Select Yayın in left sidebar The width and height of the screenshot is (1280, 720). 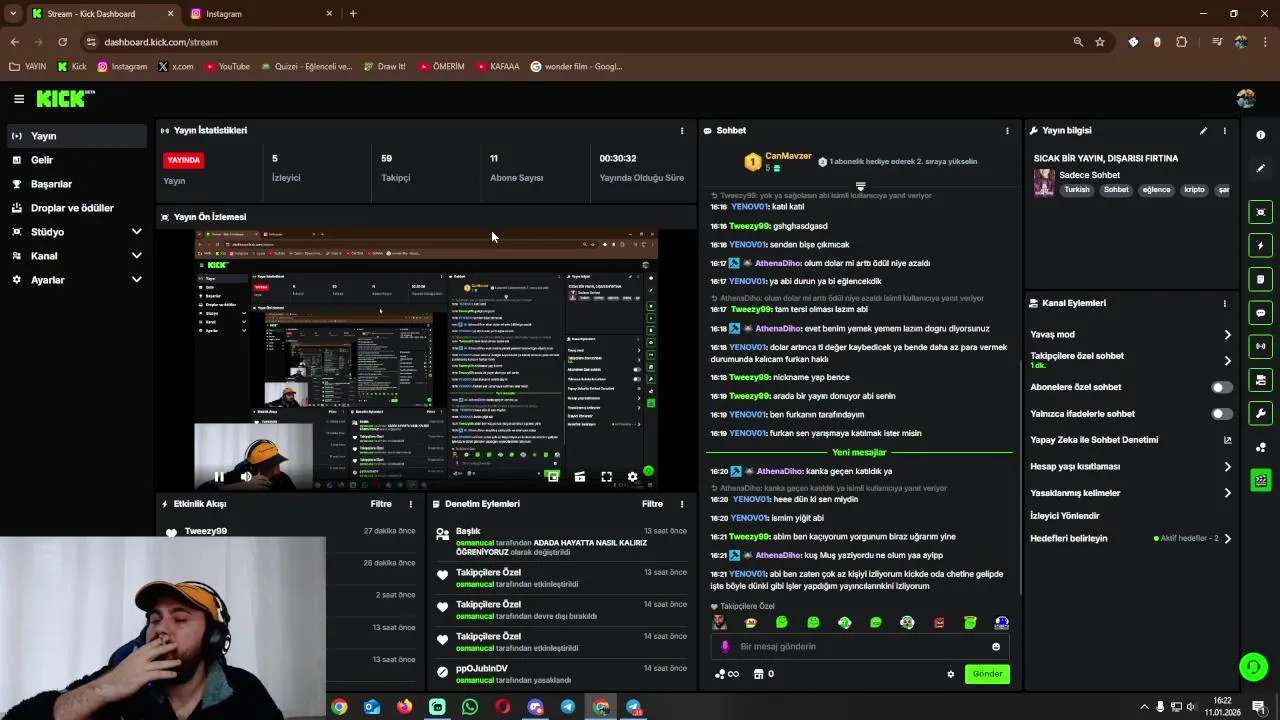pos(77,136)
